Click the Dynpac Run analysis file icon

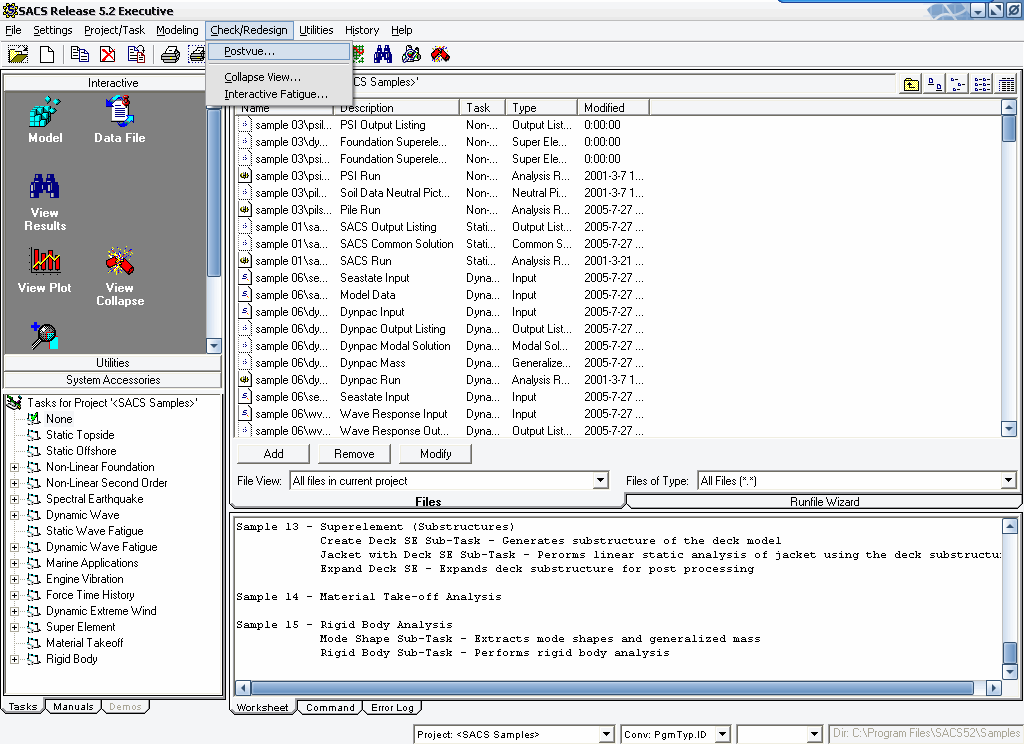tap(245, 380)
